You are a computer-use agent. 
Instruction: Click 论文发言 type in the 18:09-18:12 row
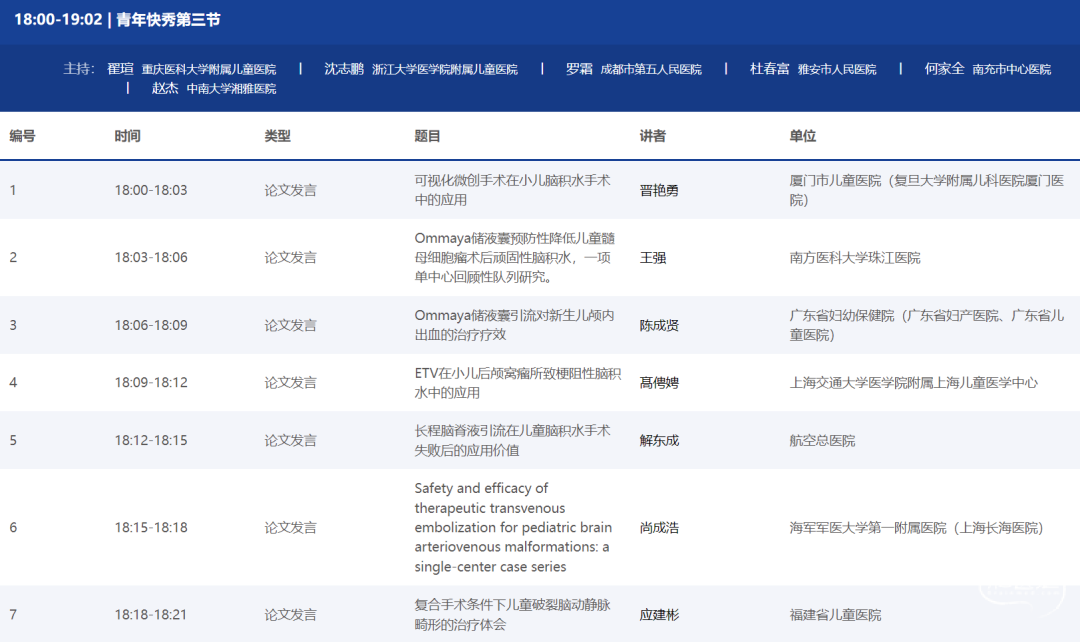[x=290, y=383]
